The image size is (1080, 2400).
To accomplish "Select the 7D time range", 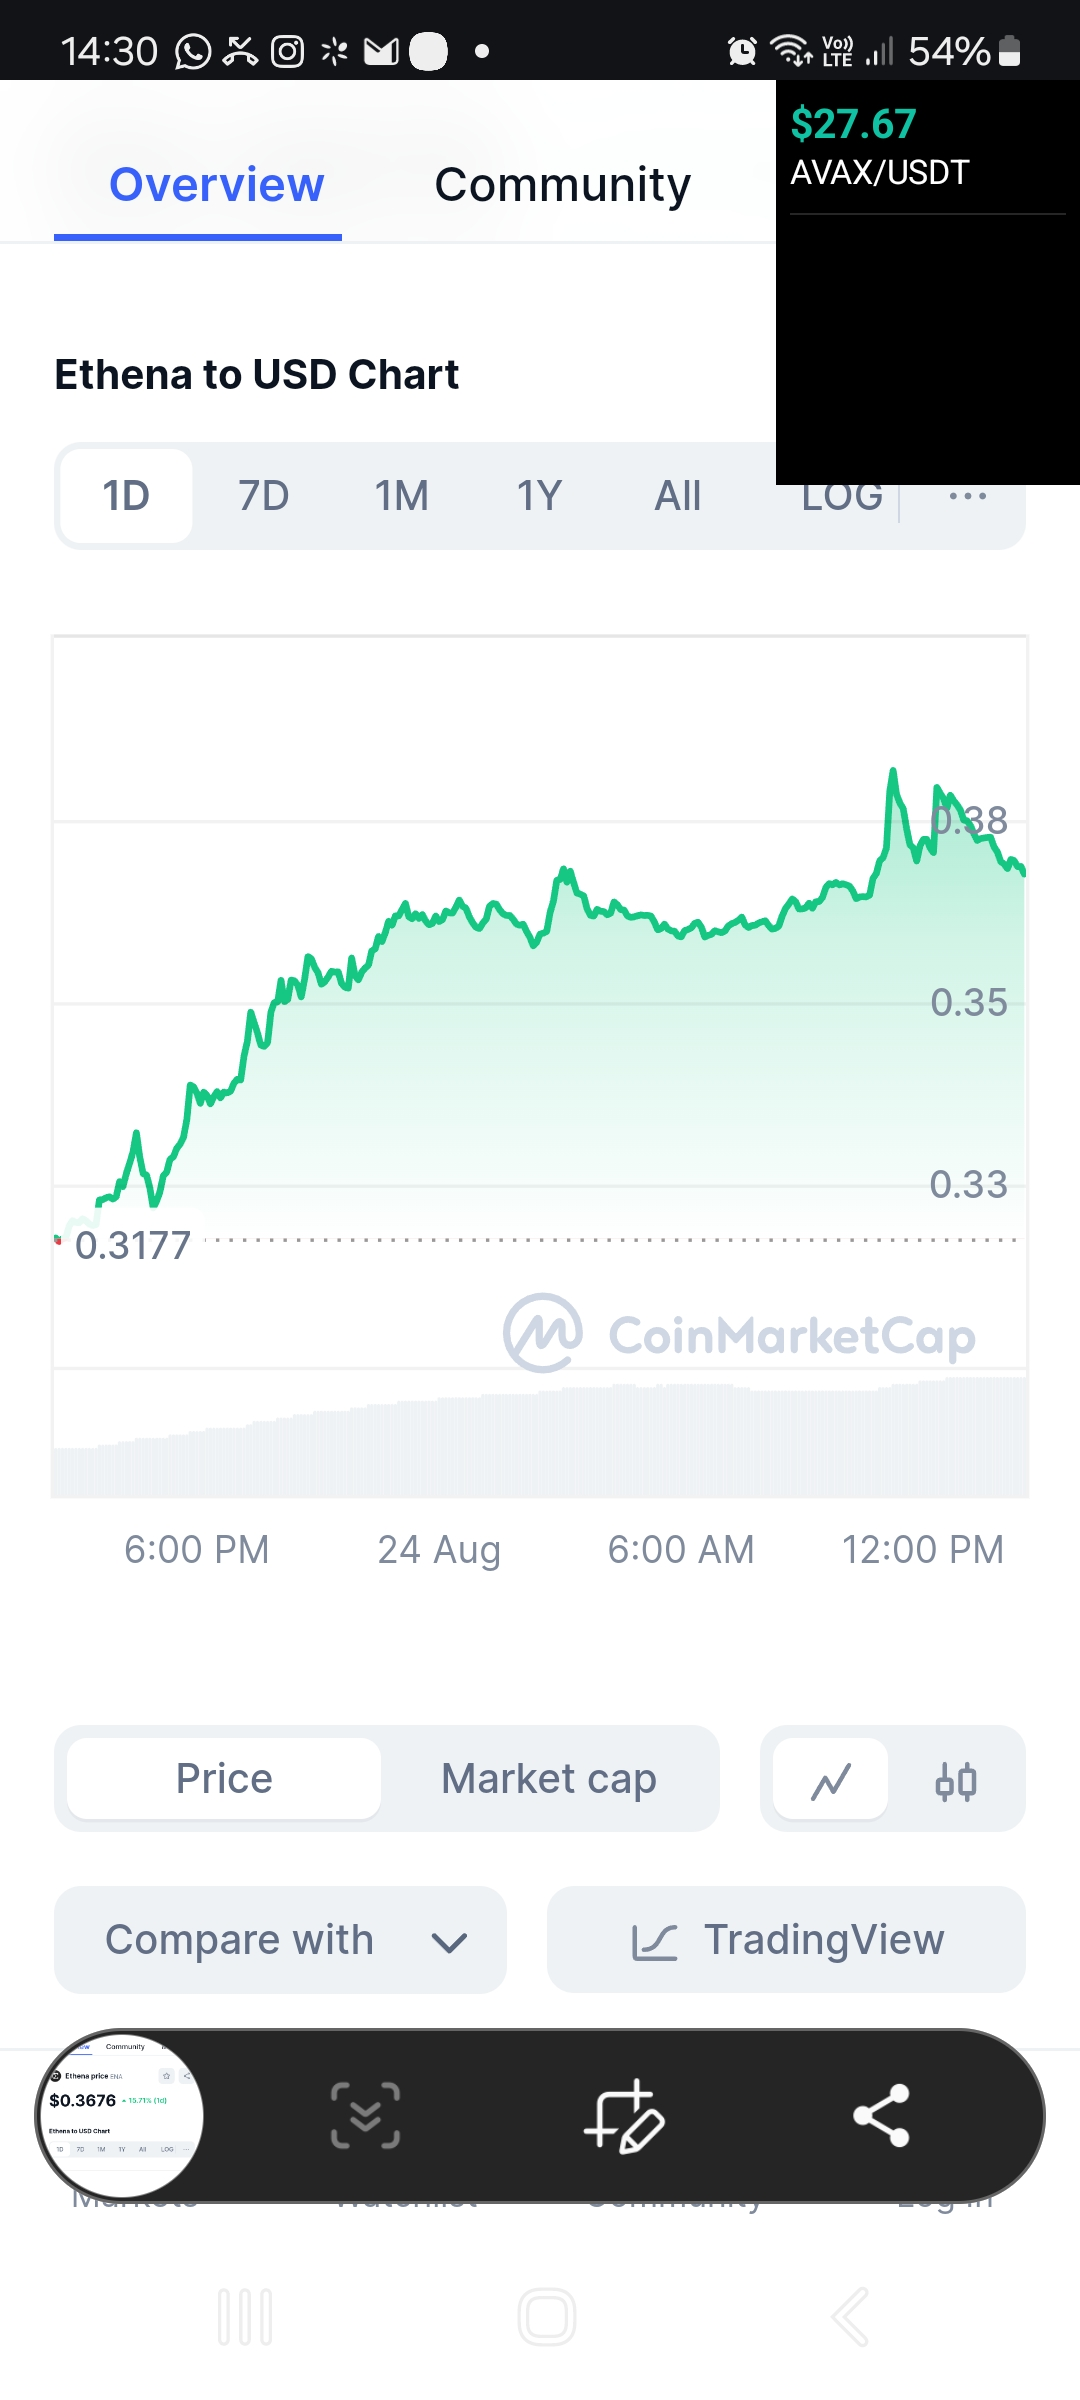I will tap(264, 496).
